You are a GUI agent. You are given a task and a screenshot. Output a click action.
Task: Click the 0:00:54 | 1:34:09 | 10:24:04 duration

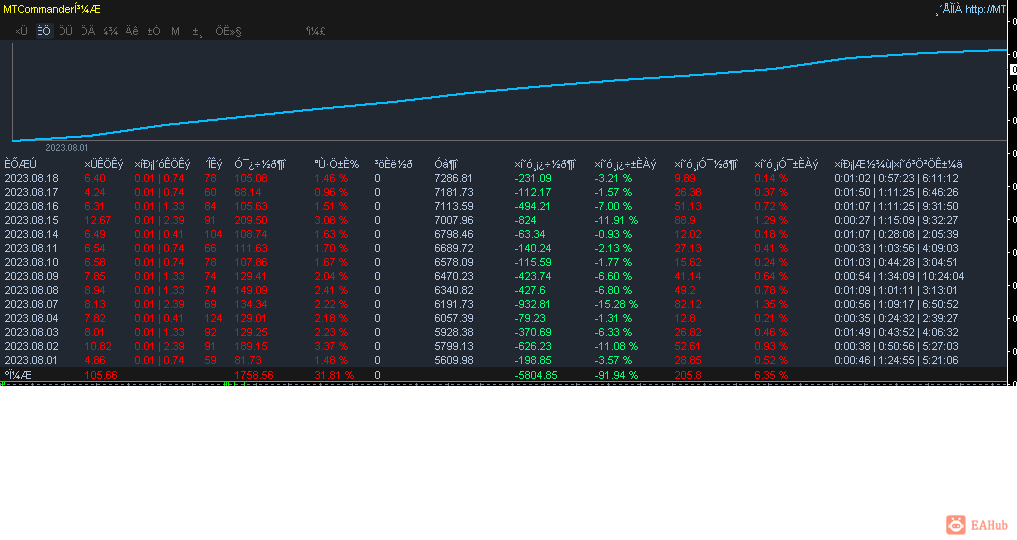899,276
